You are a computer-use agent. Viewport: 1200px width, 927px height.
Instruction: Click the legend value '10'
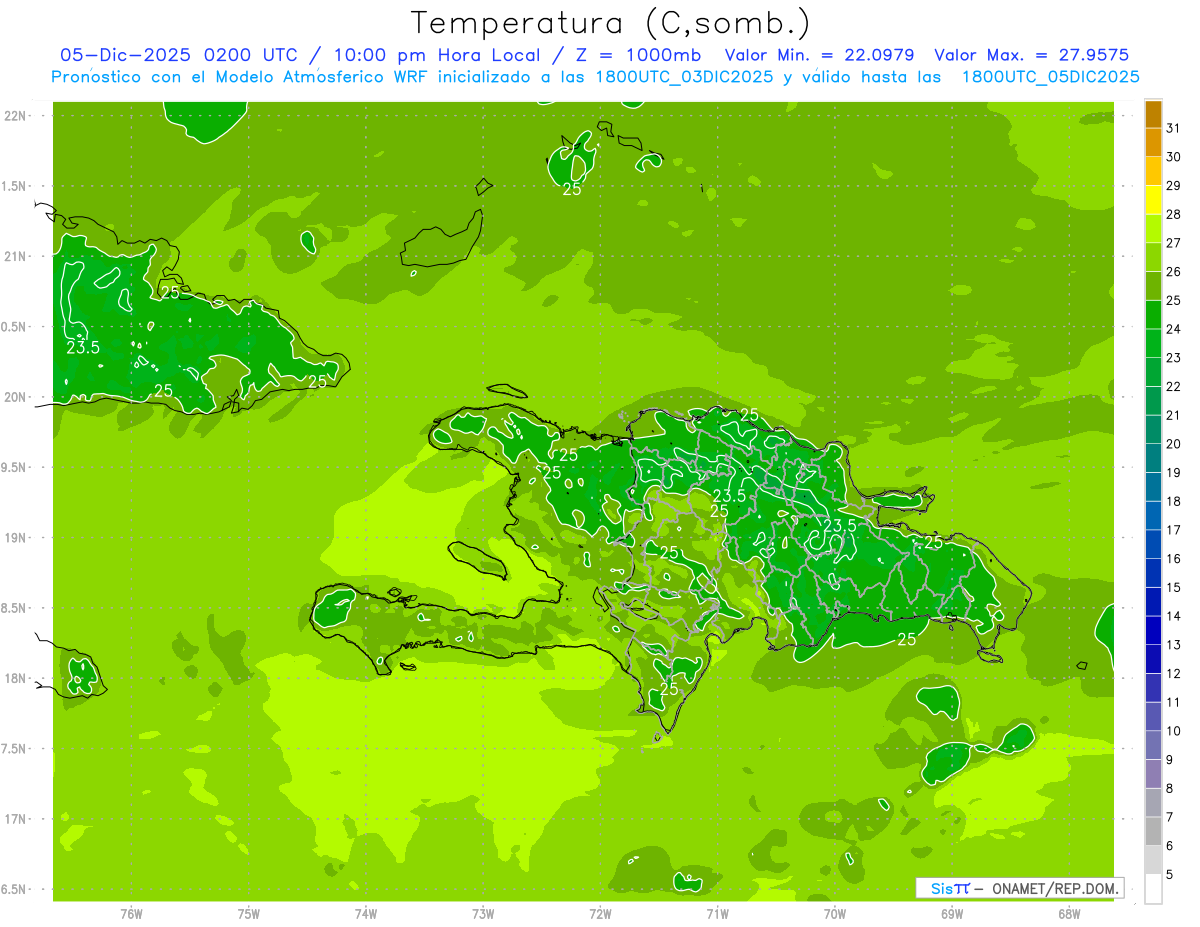pyautogui.click(x=1174, y=731)
